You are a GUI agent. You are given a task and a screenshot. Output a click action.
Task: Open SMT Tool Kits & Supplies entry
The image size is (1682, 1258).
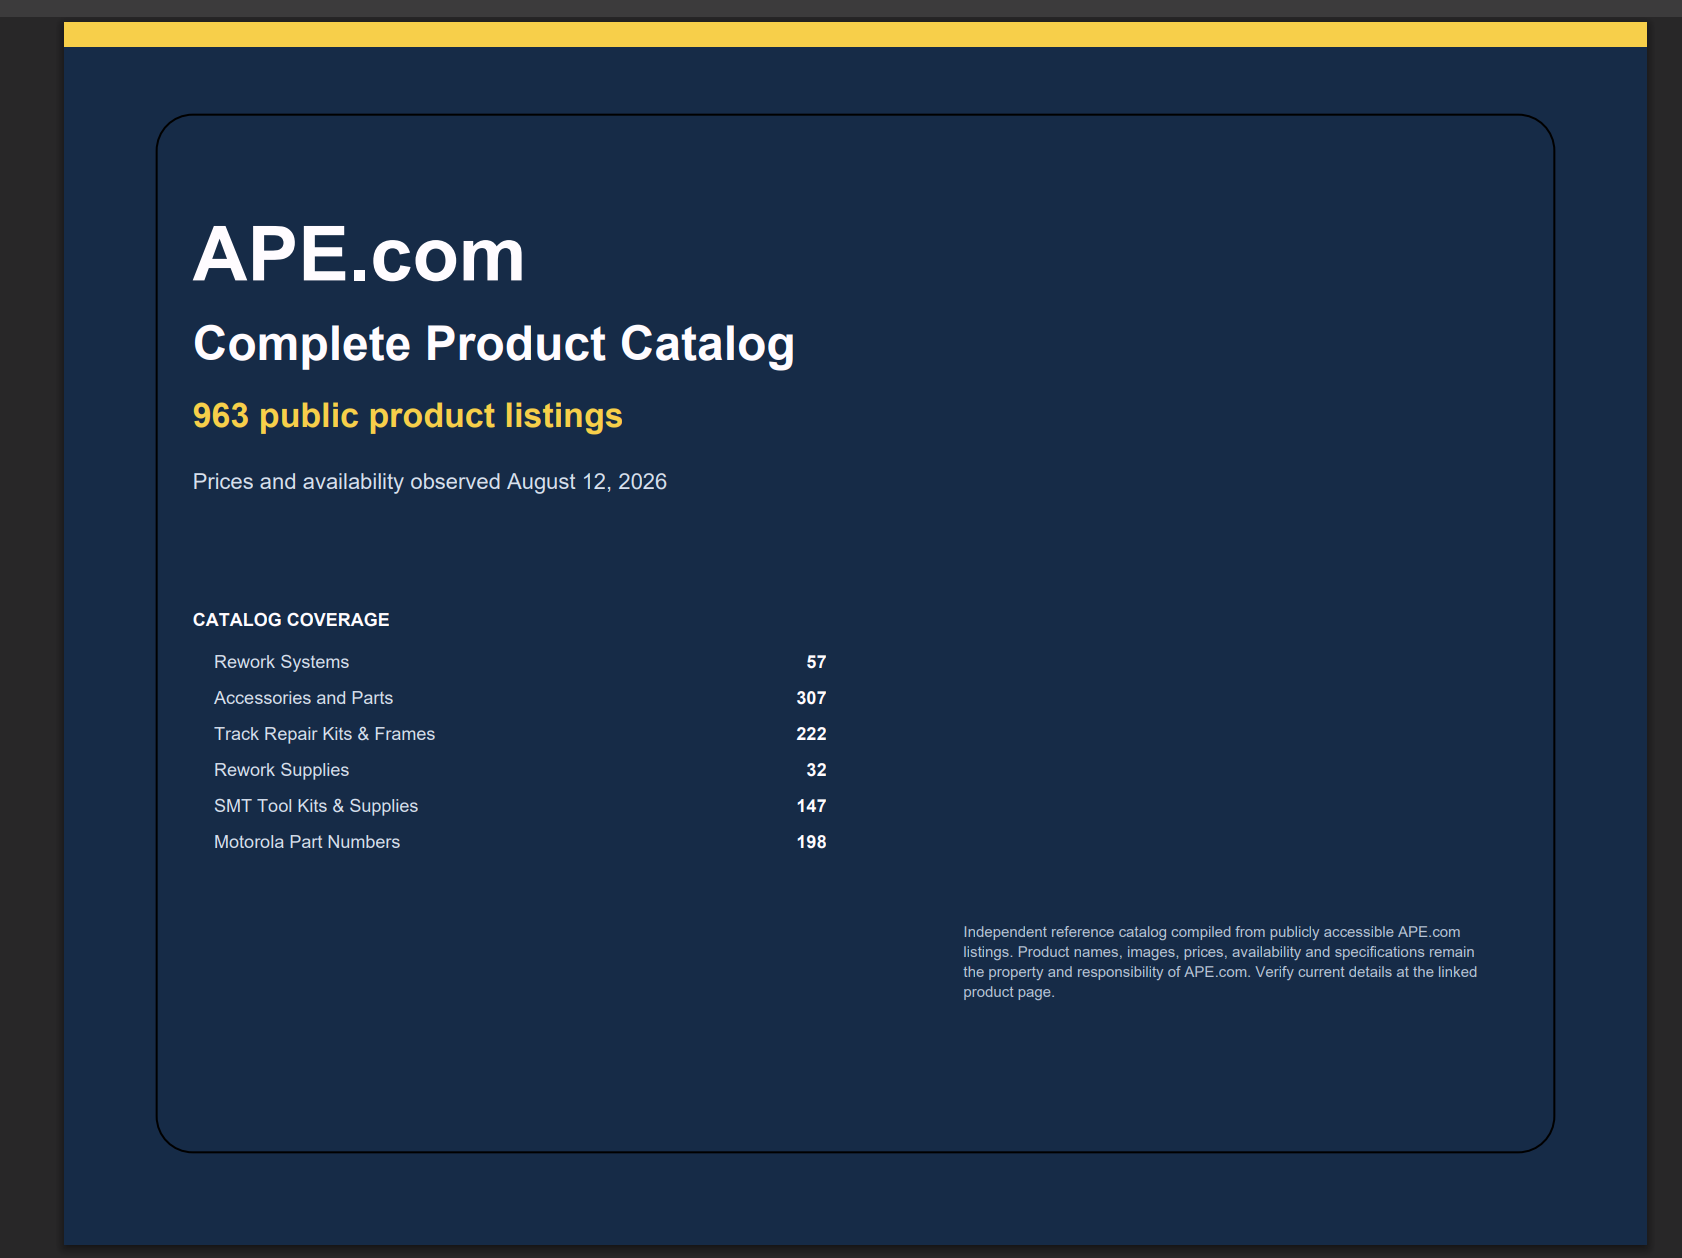[x=316, y=806]
